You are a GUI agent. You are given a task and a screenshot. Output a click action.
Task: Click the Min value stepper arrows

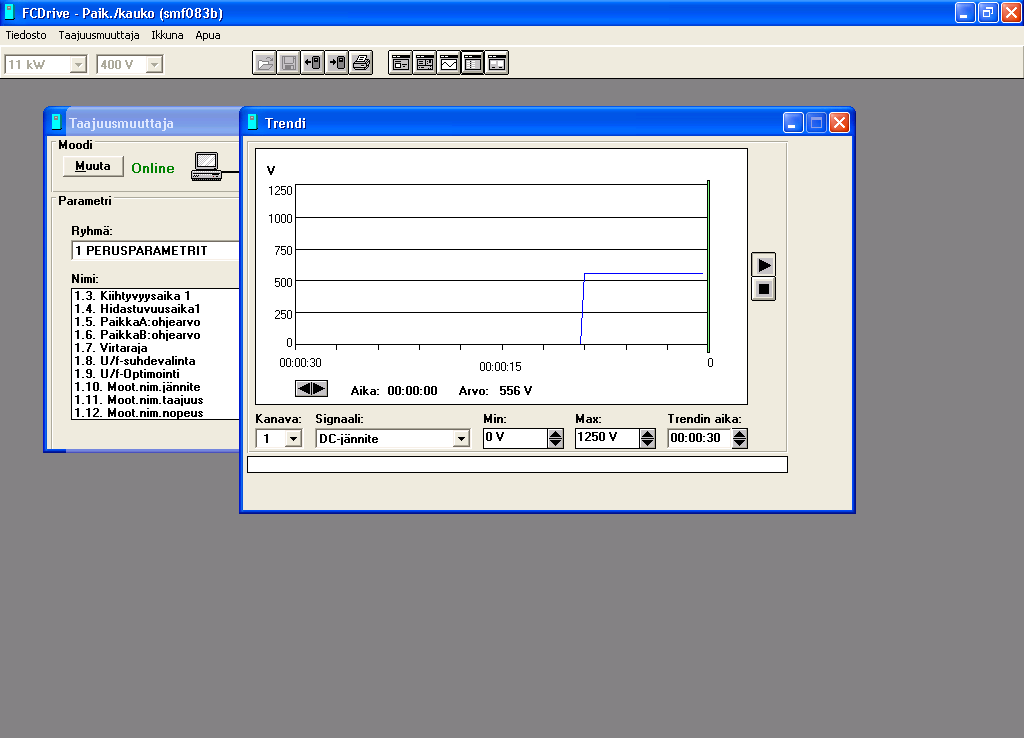coord(555,438)
